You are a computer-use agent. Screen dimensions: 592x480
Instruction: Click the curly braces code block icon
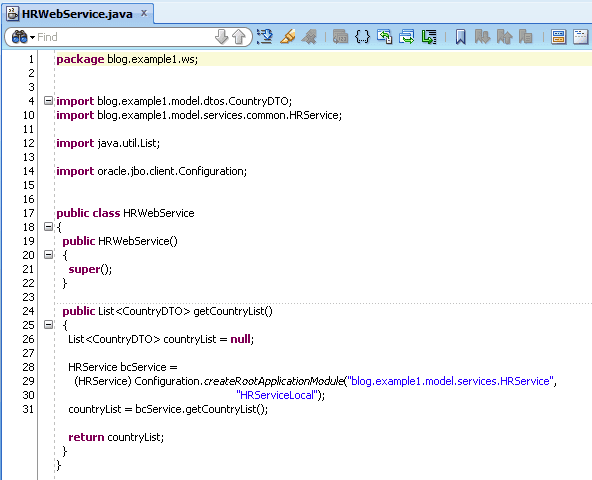click(x=362, y=37)
